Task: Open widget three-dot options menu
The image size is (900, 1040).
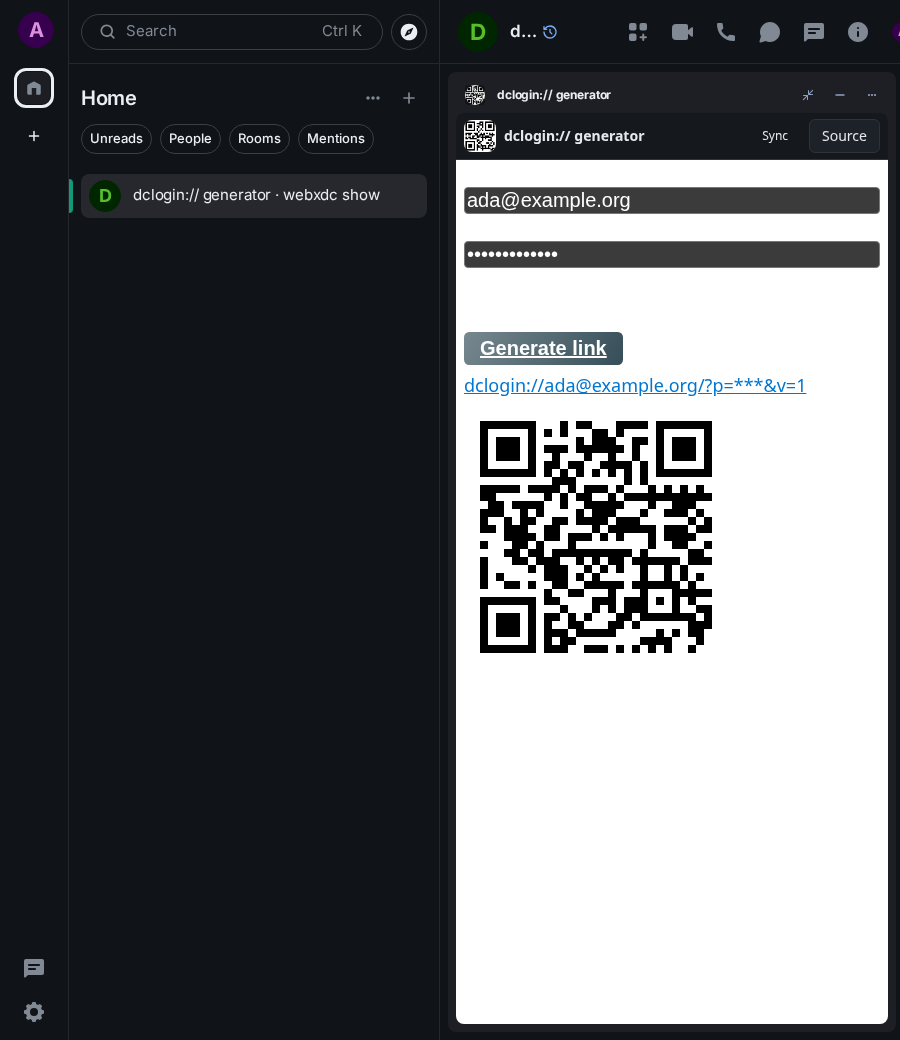Action: pyautogui.click(x=871, y=95)
